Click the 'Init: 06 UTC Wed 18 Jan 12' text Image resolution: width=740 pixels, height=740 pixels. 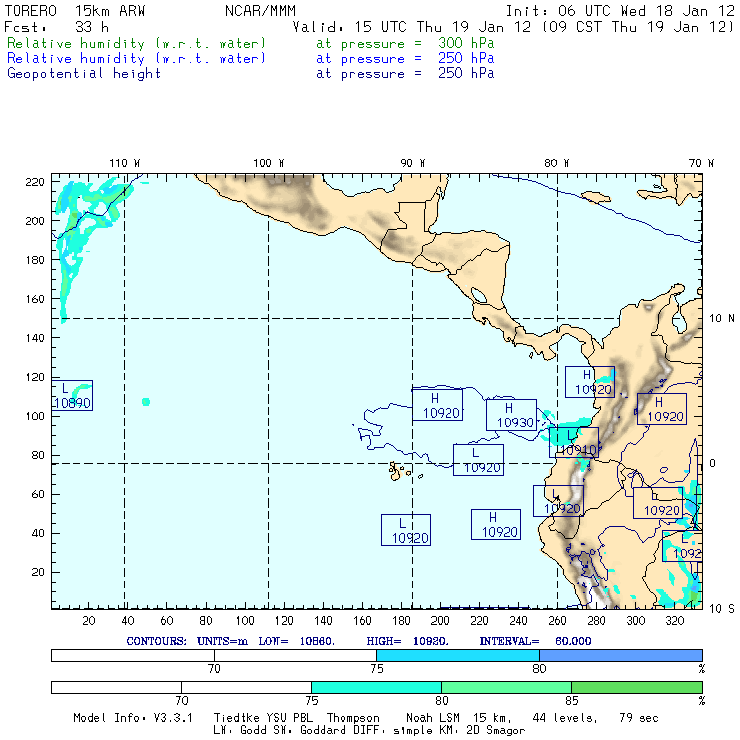[620, 11]
